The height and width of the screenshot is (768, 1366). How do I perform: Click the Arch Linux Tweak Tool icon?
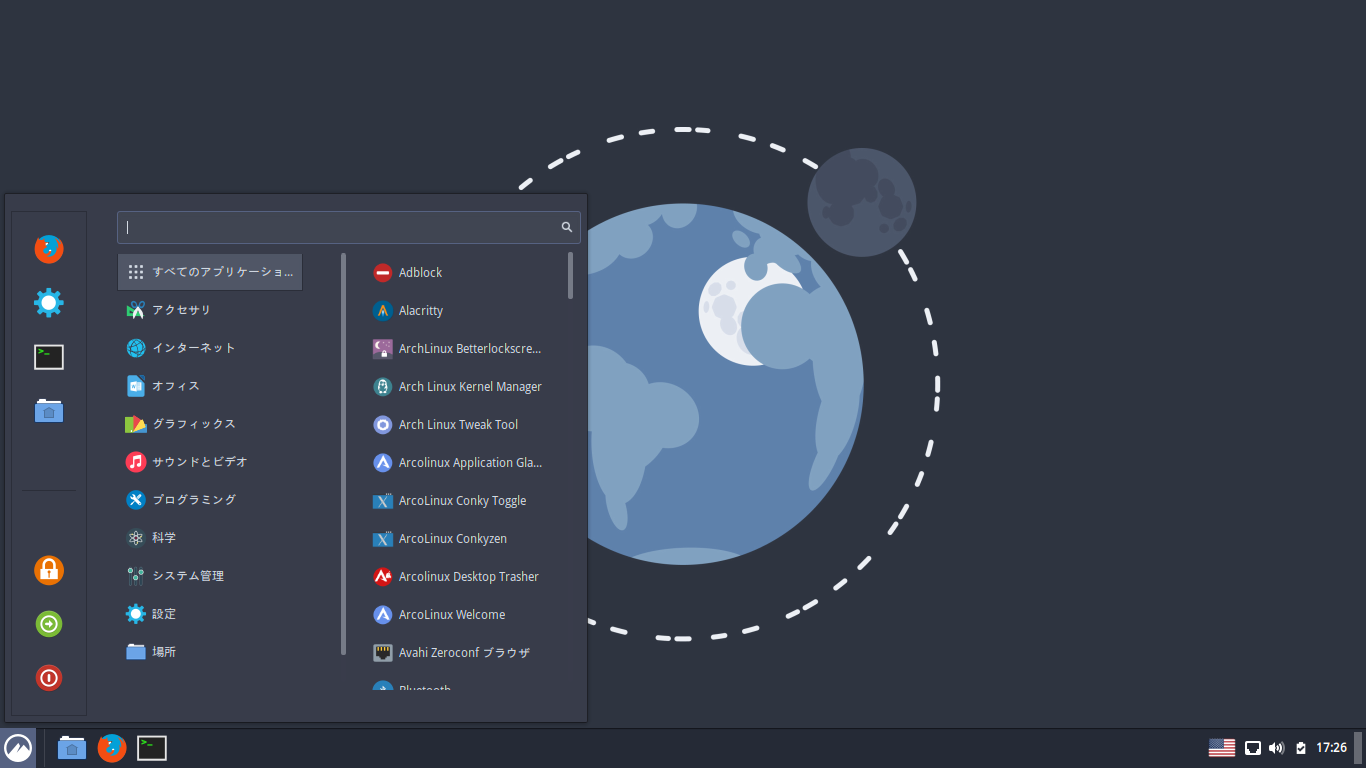point(382,425)
